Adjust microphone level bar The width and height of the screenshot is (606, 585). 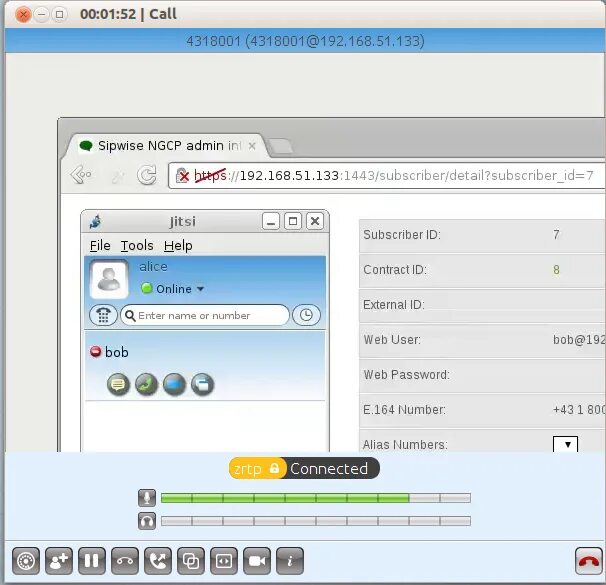[x=316, y=498]
